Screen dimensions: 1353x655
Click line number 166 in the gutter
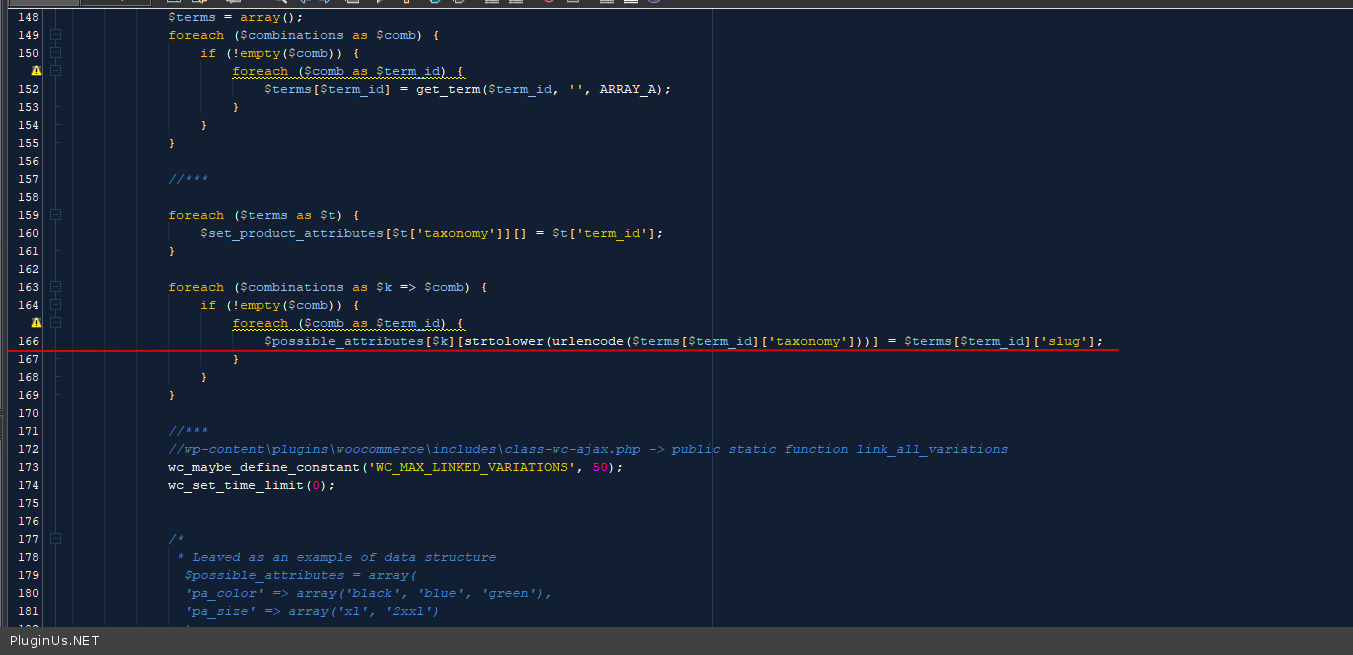pos(29,341)
